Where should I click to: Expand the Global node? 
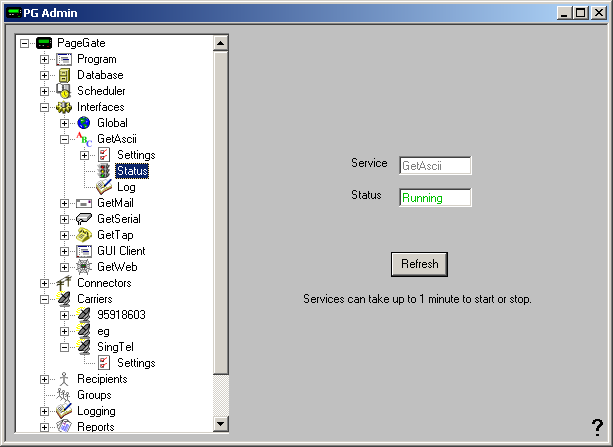pos(65,123)
